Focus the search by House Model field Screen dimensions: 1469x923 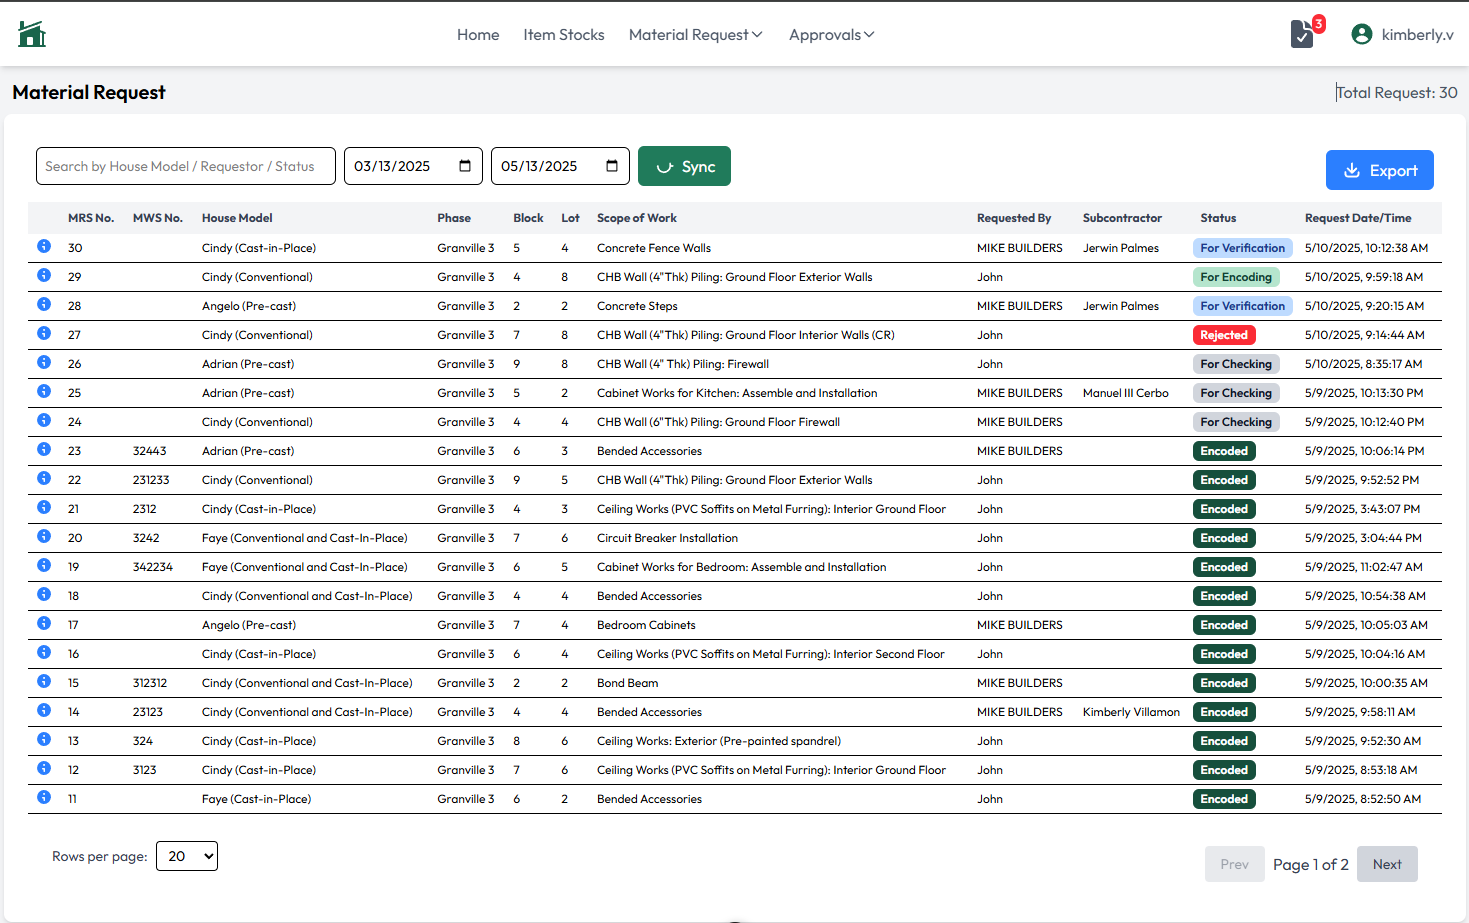185,166
